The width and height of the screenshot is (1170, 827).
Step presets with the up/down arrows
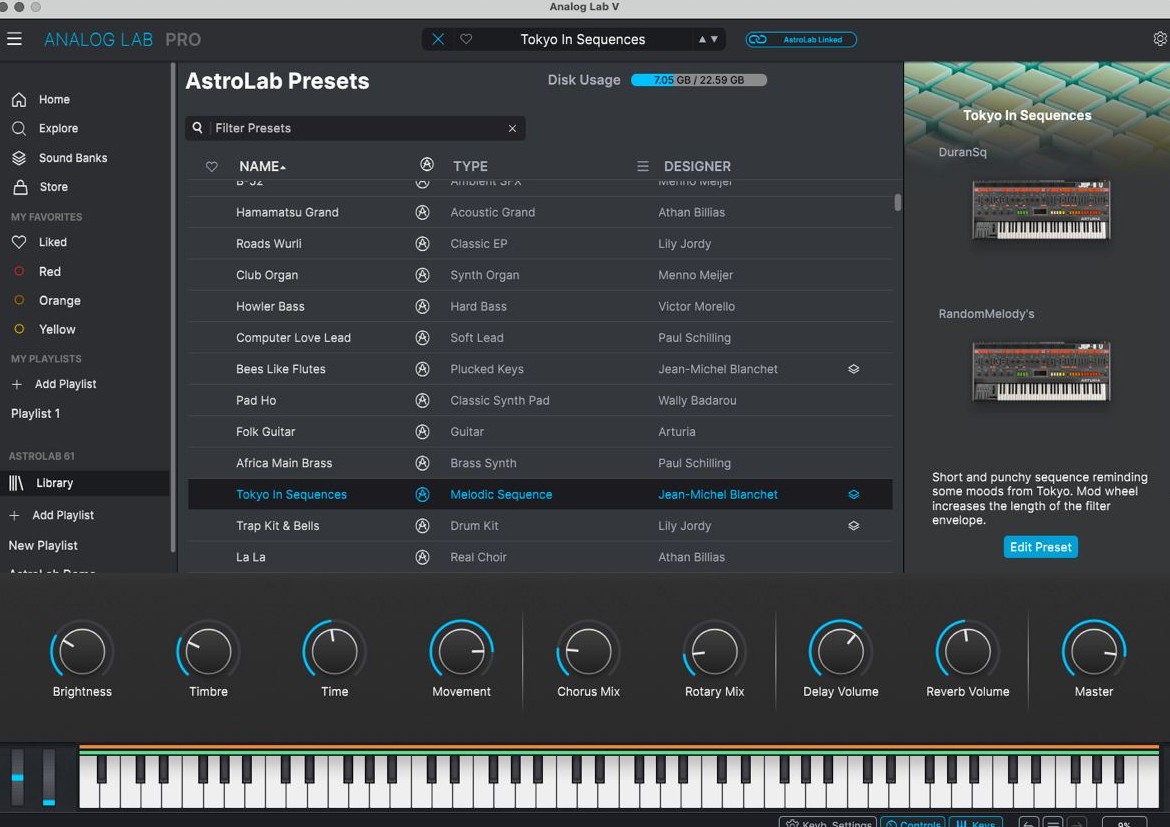tap(708, 39)
